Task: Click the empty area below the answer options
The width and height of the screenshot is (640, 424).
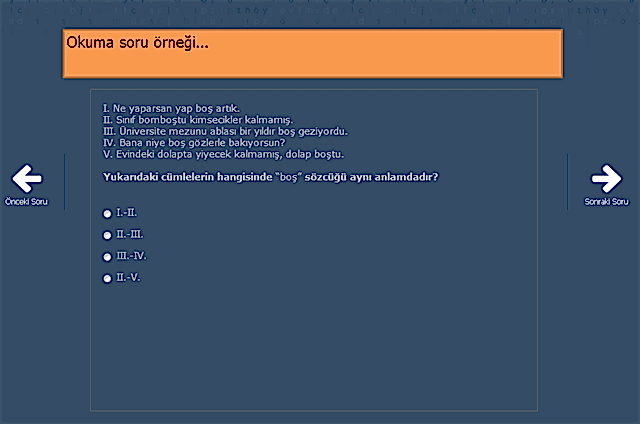Action: point(313,350)
